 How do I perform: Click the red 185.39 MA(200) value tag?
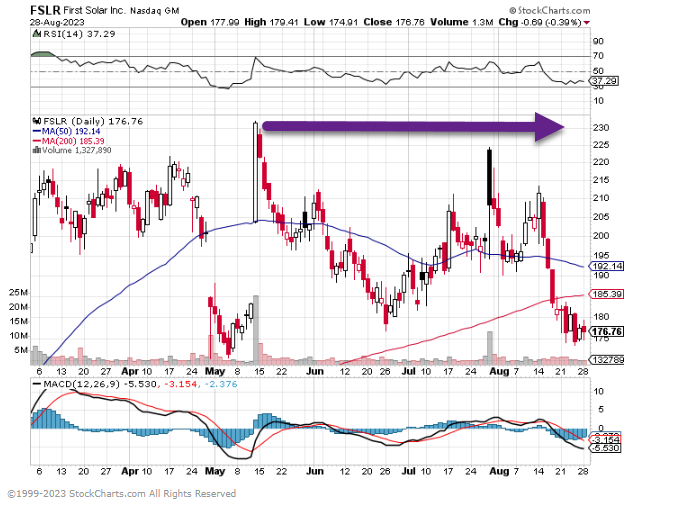(606, 295)
